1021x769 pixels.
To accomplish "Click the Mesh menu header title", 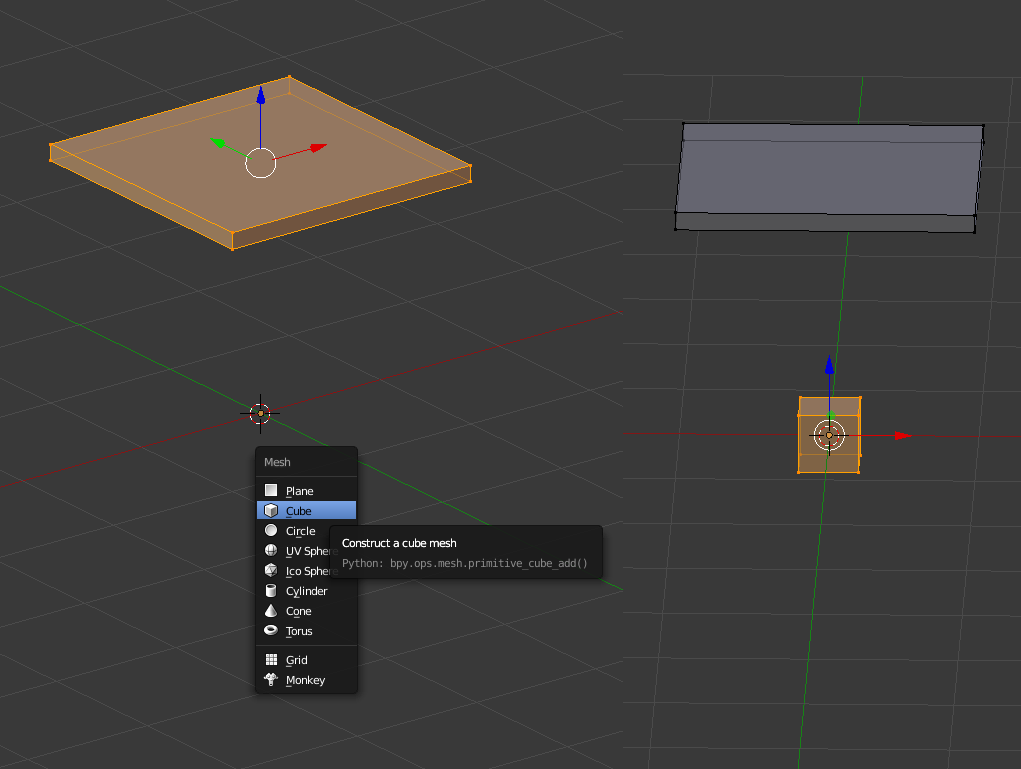I will click(278, 462).
